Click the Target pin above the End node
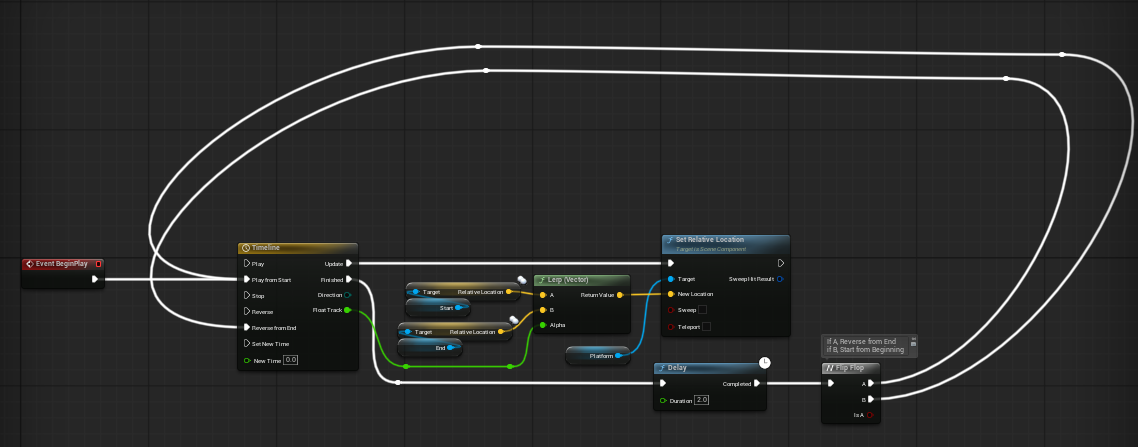The height and width of the screenshot is (447, 1138). pos(408,332)
